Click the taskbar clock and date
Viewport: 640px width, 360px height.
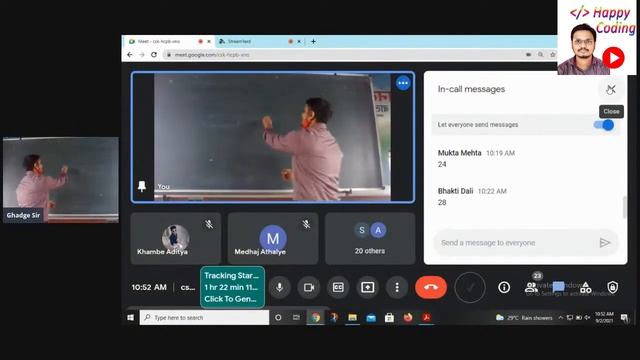click(604, 318)
